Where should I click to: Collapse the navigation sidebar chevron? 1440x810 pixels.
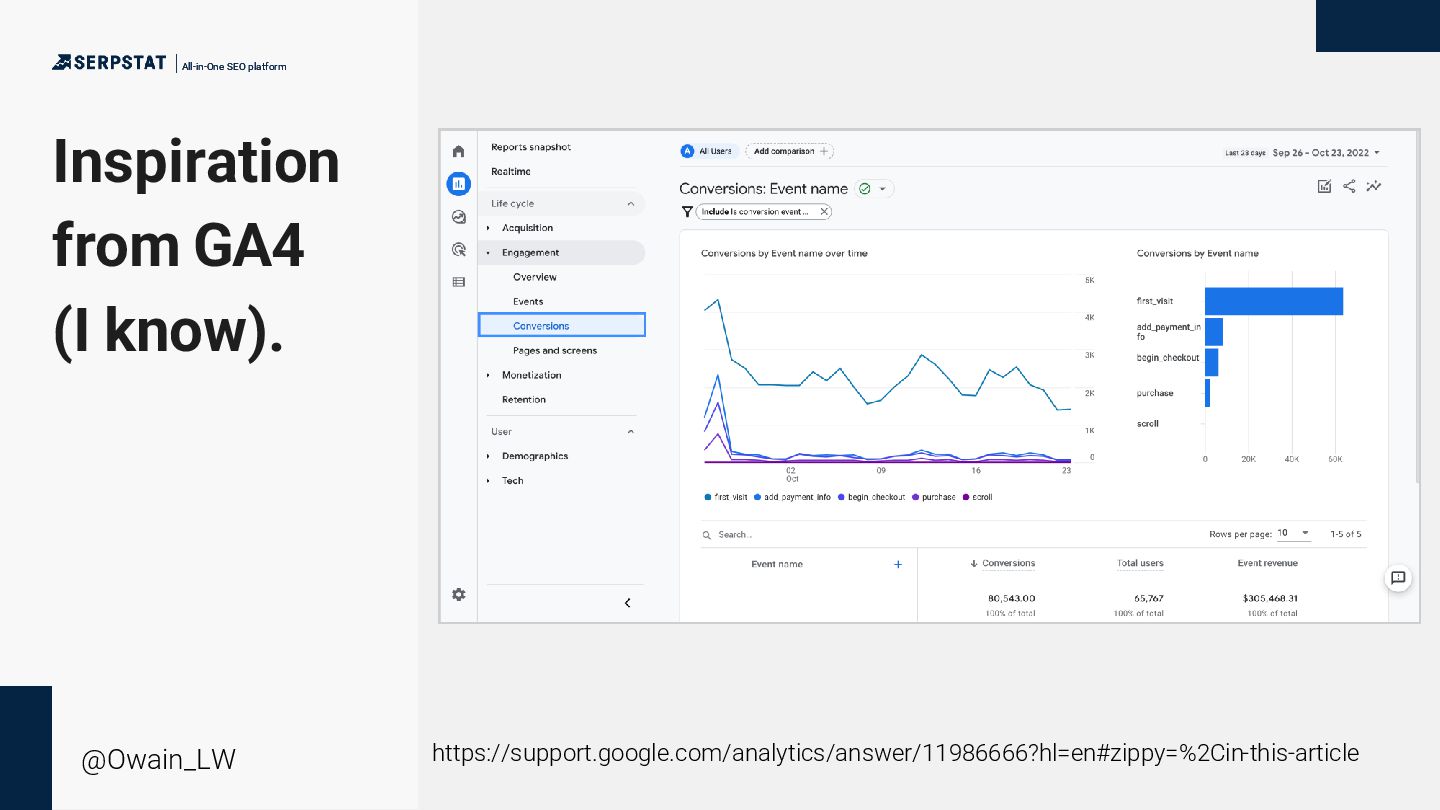[627, 603]
